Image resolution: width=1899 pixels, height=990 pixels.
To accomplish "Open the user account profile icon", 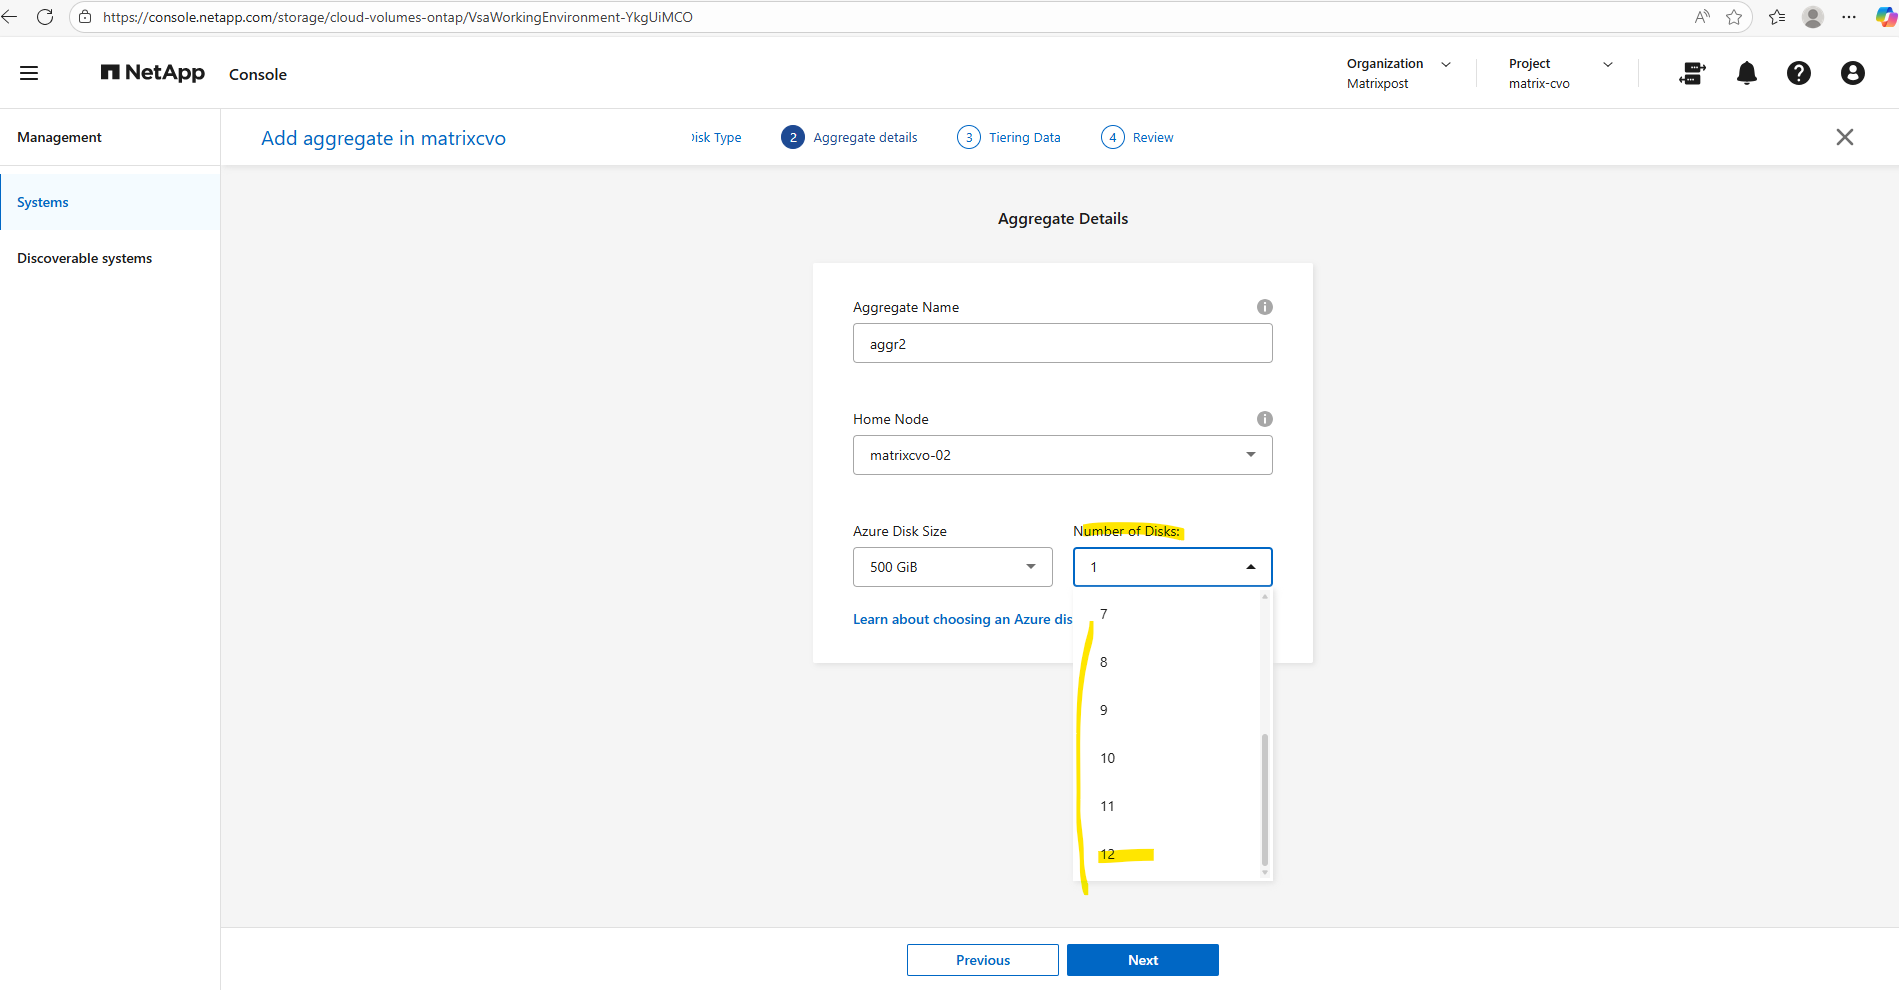I will pyautogui.click(x=1852, y=73).
